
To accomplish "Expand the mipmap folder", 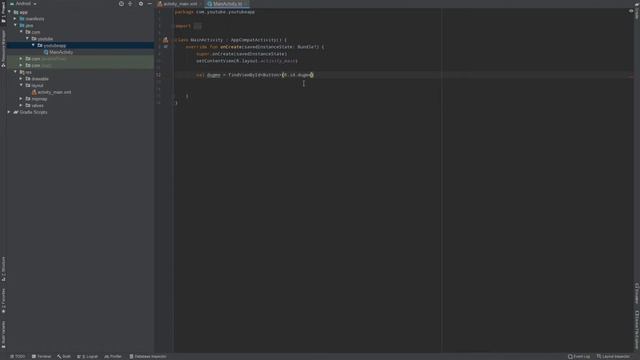I will click(x=21, y=99).
